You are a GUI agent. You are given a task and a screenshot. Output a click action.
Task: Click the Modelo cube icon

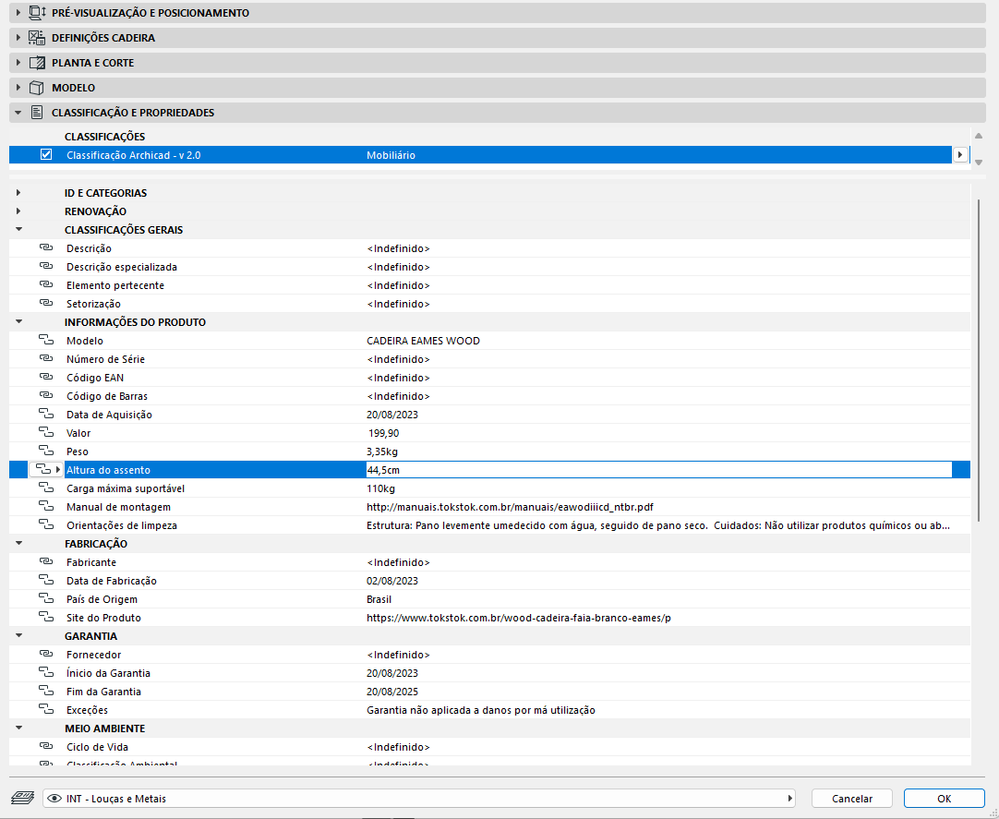[37, 87]
